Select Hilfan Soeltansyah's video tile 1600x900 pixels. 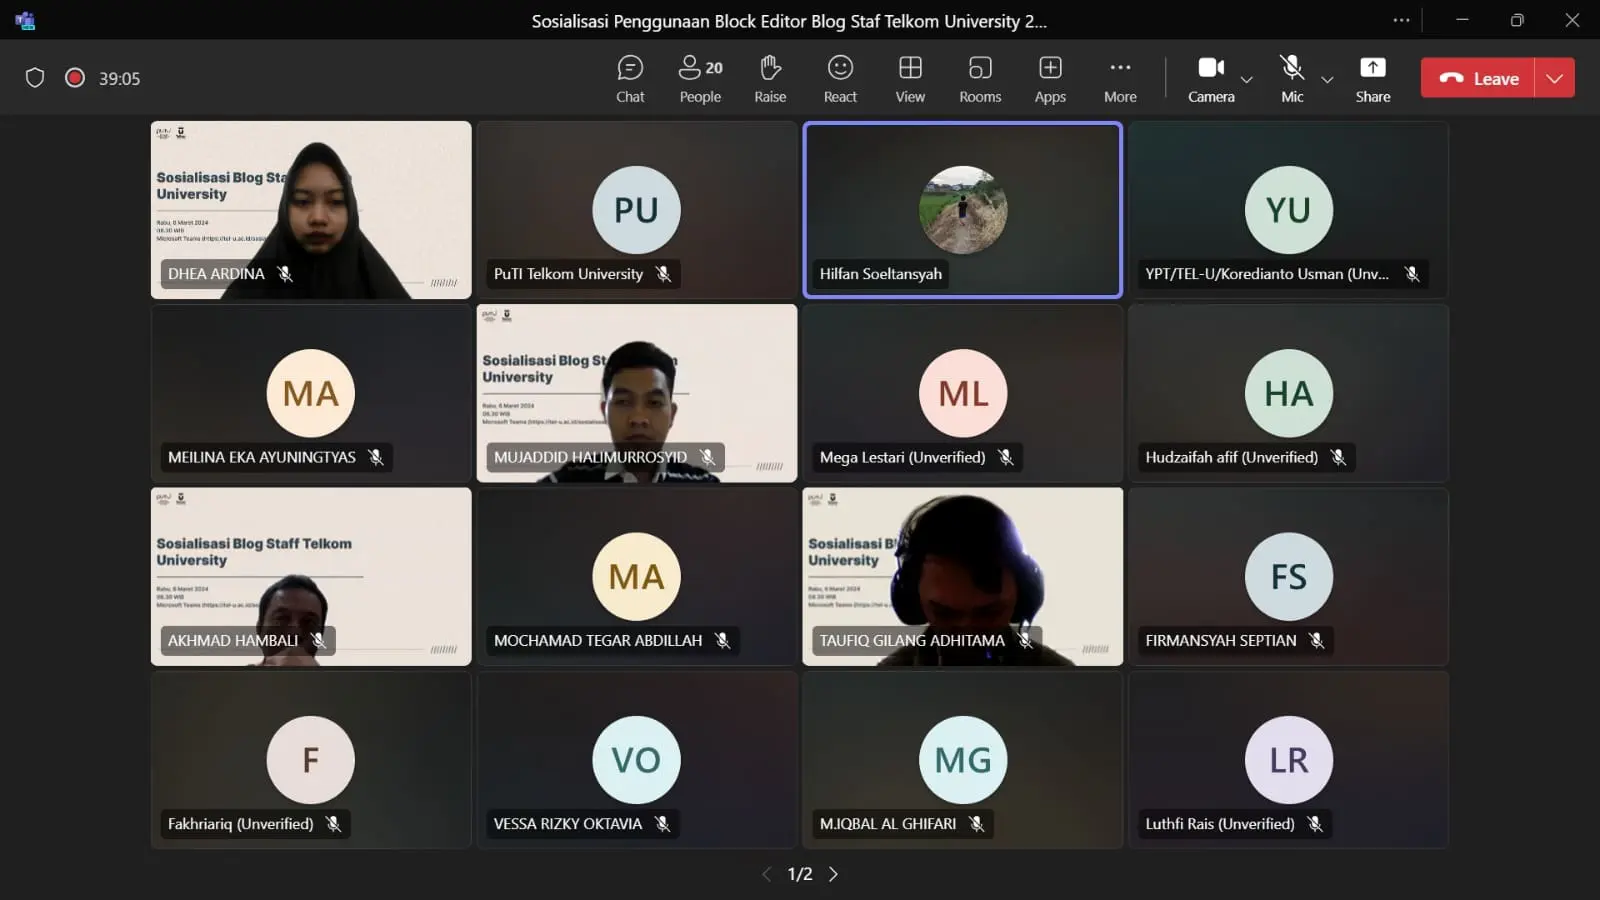click(962, 210)
